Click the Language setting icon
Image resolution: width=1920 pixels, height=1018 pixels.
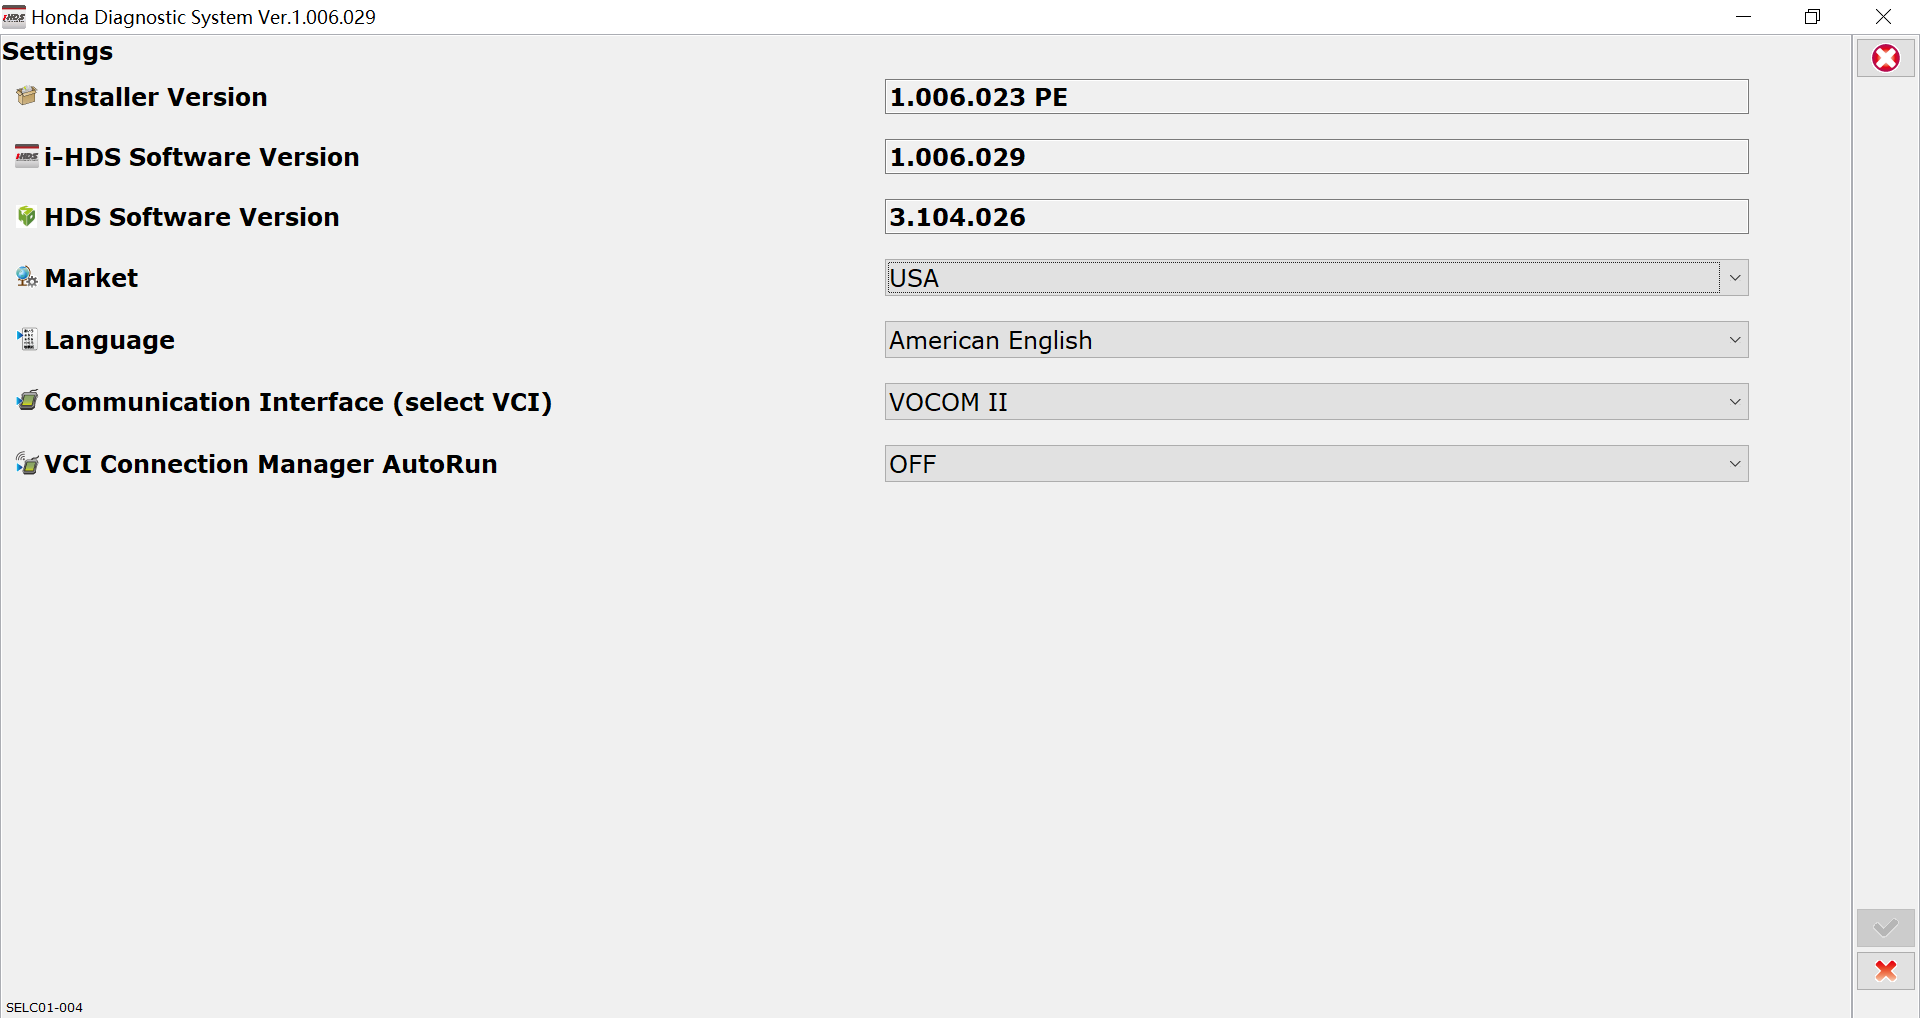pos(27,339)
